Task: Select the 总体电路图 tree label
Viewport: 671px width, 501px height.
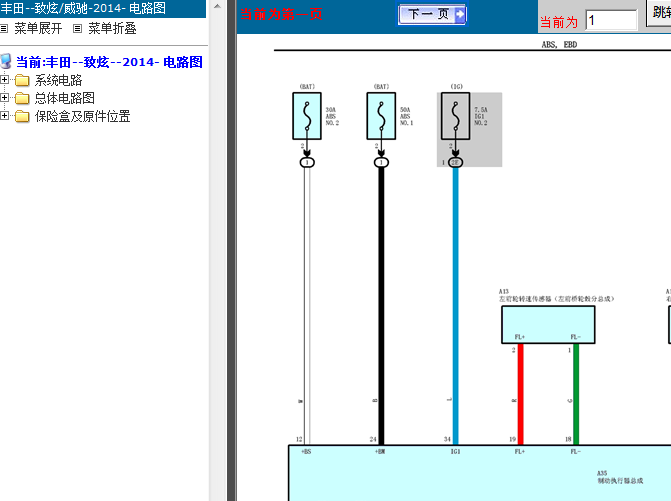Action: click(65, 98)
